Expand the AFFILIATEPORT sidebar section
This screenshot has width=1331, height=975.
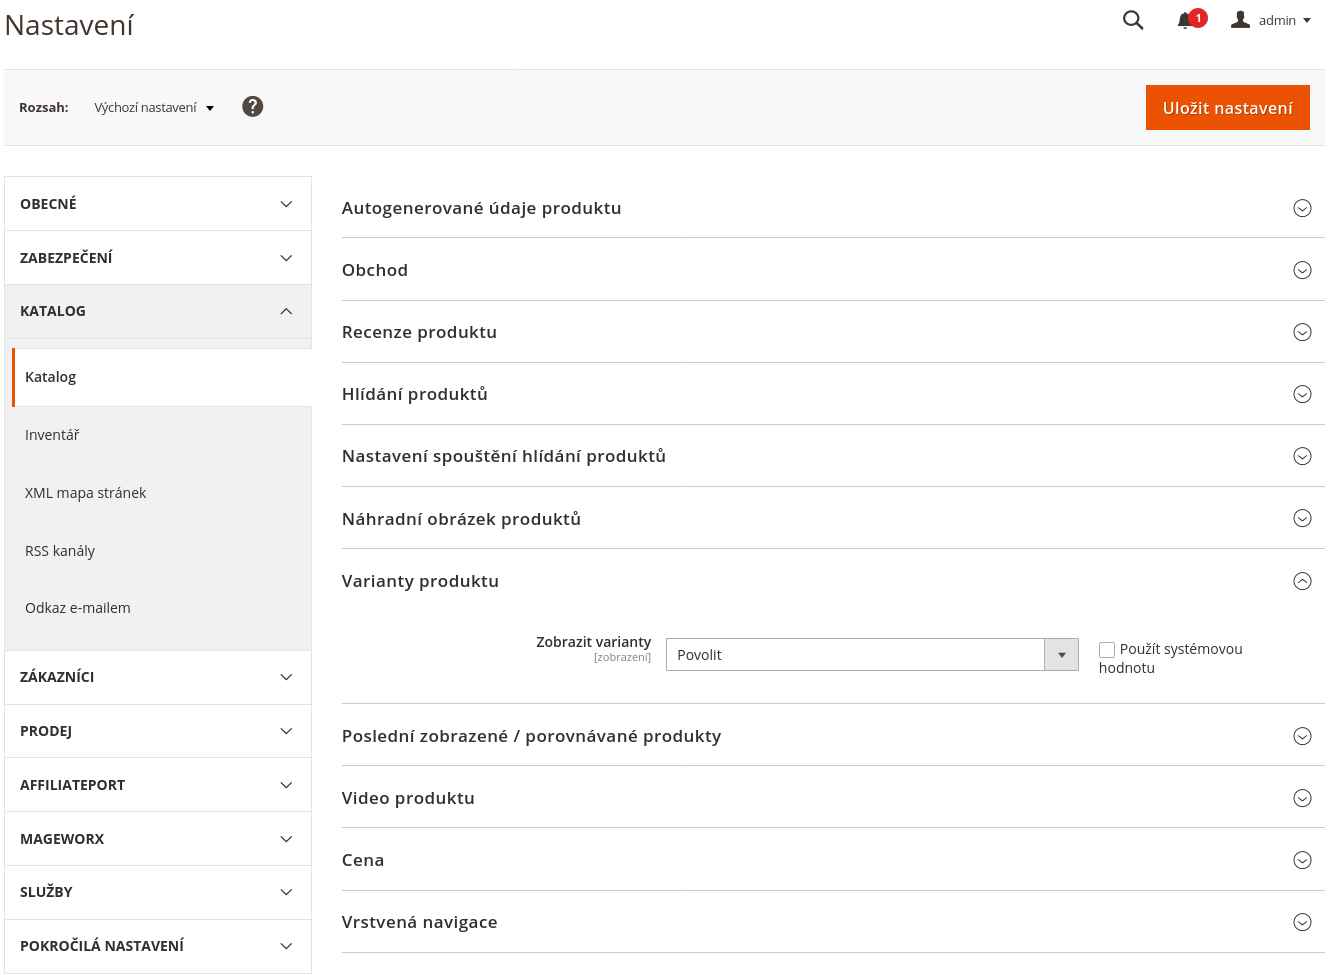[158, 785]
